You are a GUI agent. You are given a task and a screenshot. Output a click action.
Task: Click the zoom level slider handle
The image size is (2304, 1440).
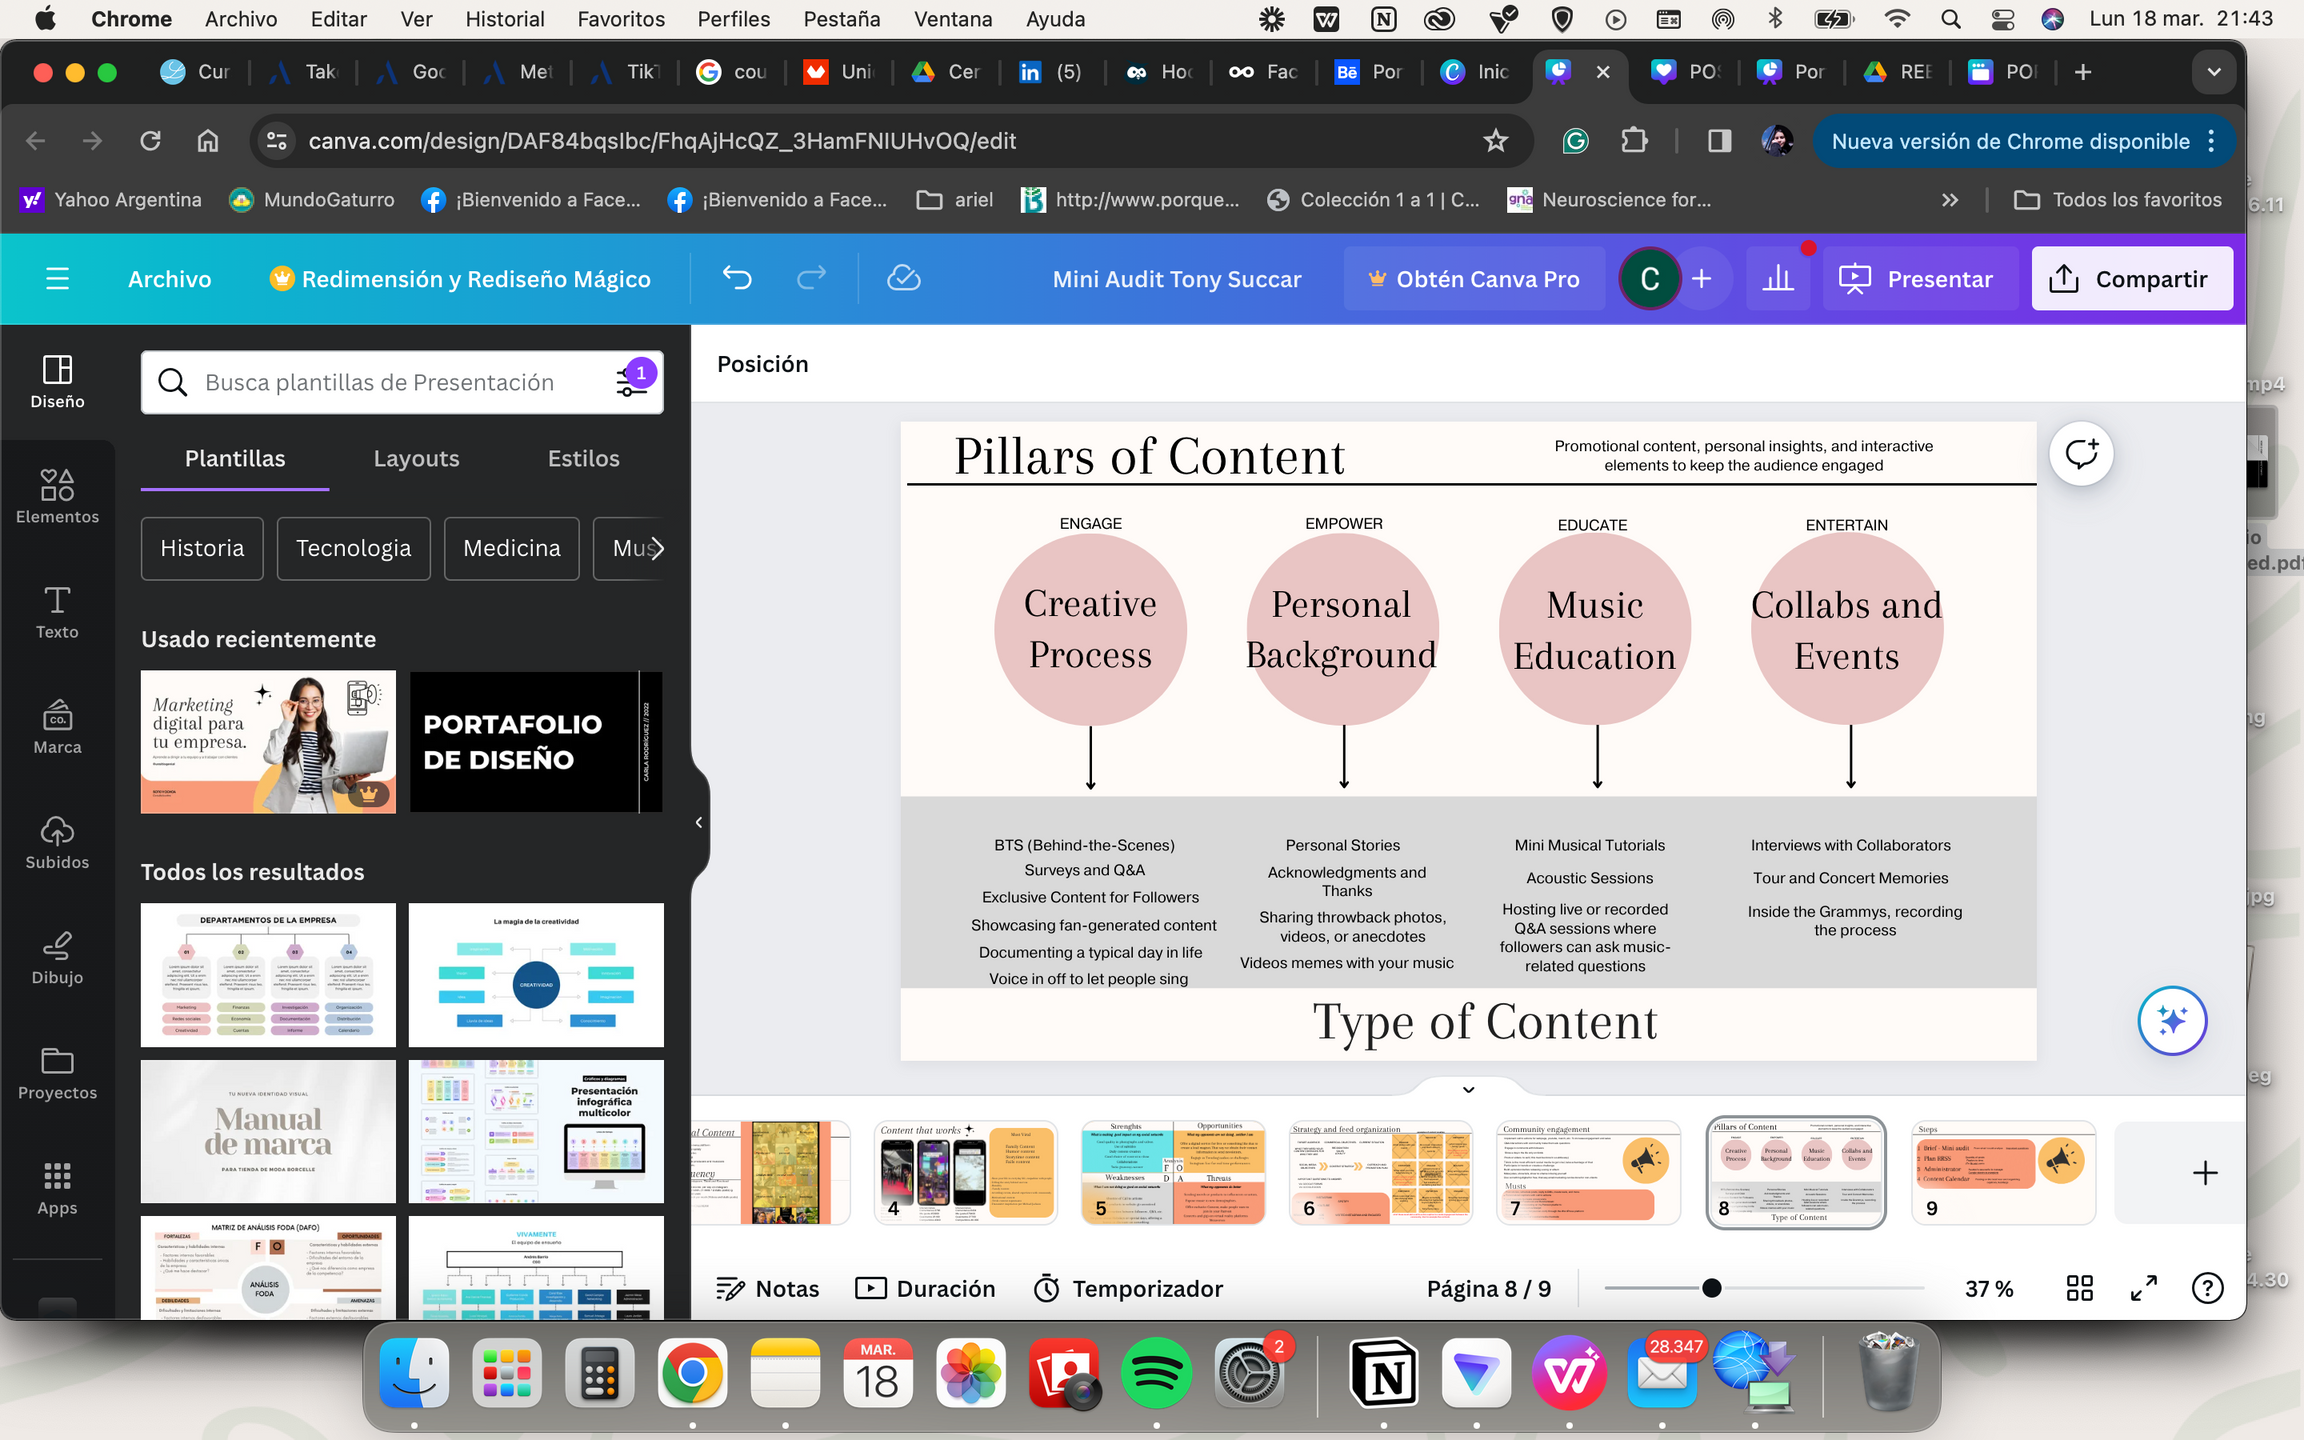[x=1711, y=1288]
